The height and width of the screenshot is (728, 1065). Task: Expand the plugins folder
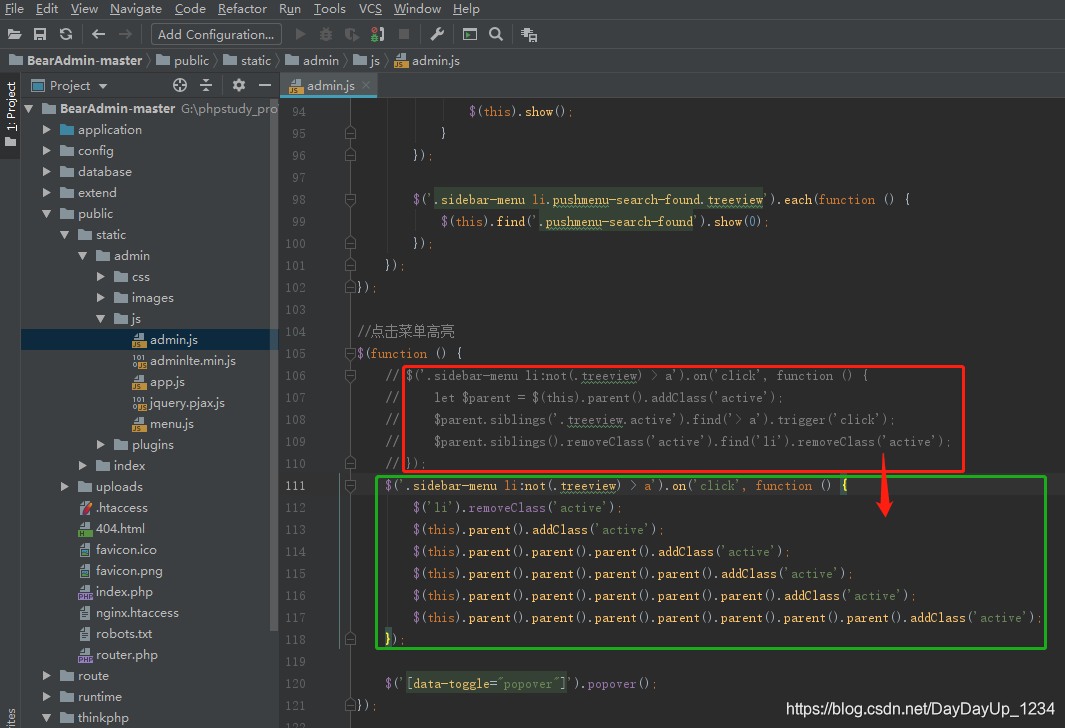click(x=101, y=444)
